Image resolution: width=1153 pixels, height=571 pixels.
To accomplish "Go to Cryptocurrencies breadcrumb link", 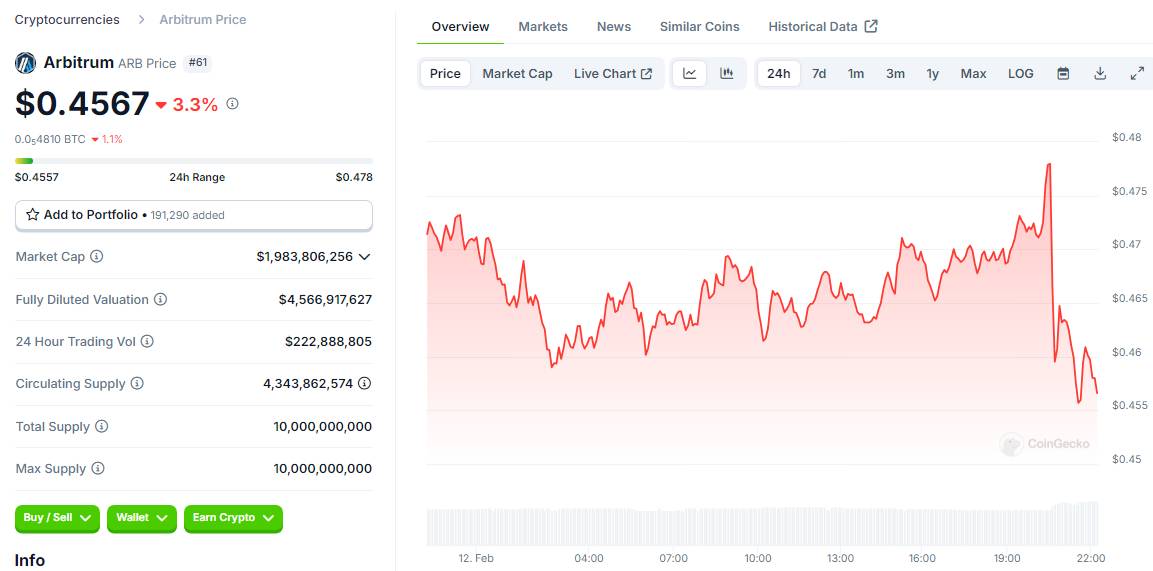I will (67, 20).
